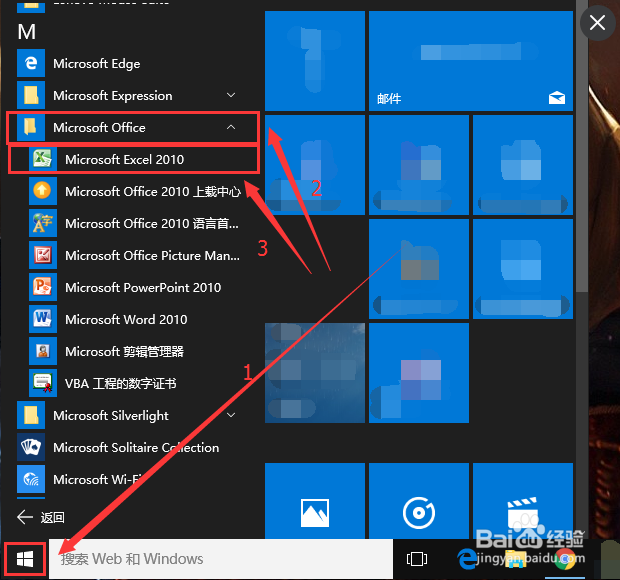Click the Solitaire Collection cards icon
Image resolution: width=620 pixels, height=580 pixels.
coord(31,447)
